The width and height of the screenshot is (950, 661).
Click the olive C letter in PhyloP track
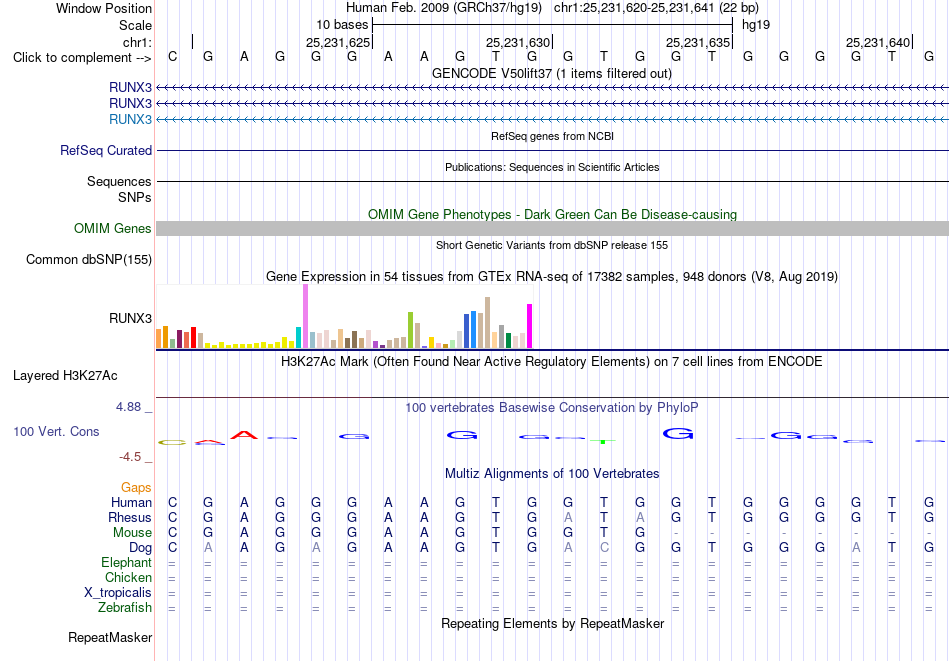tap(173, 442)
